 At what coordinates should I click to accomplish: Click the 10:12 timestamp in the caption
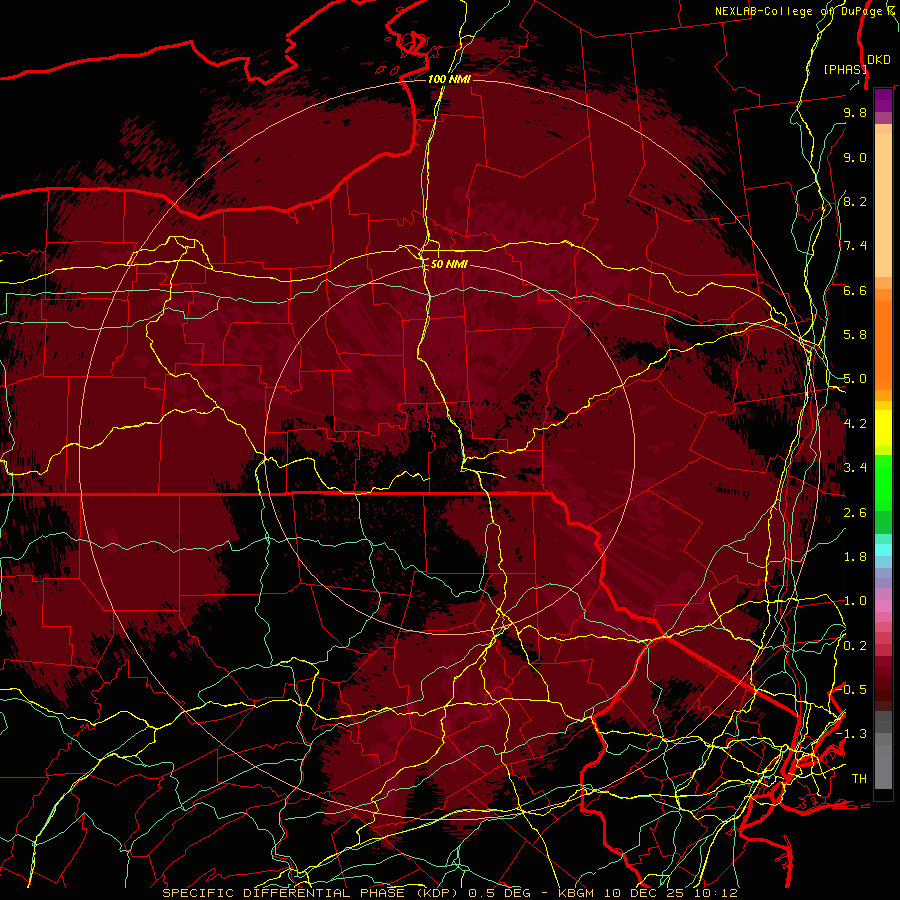(x=715, y=893)
